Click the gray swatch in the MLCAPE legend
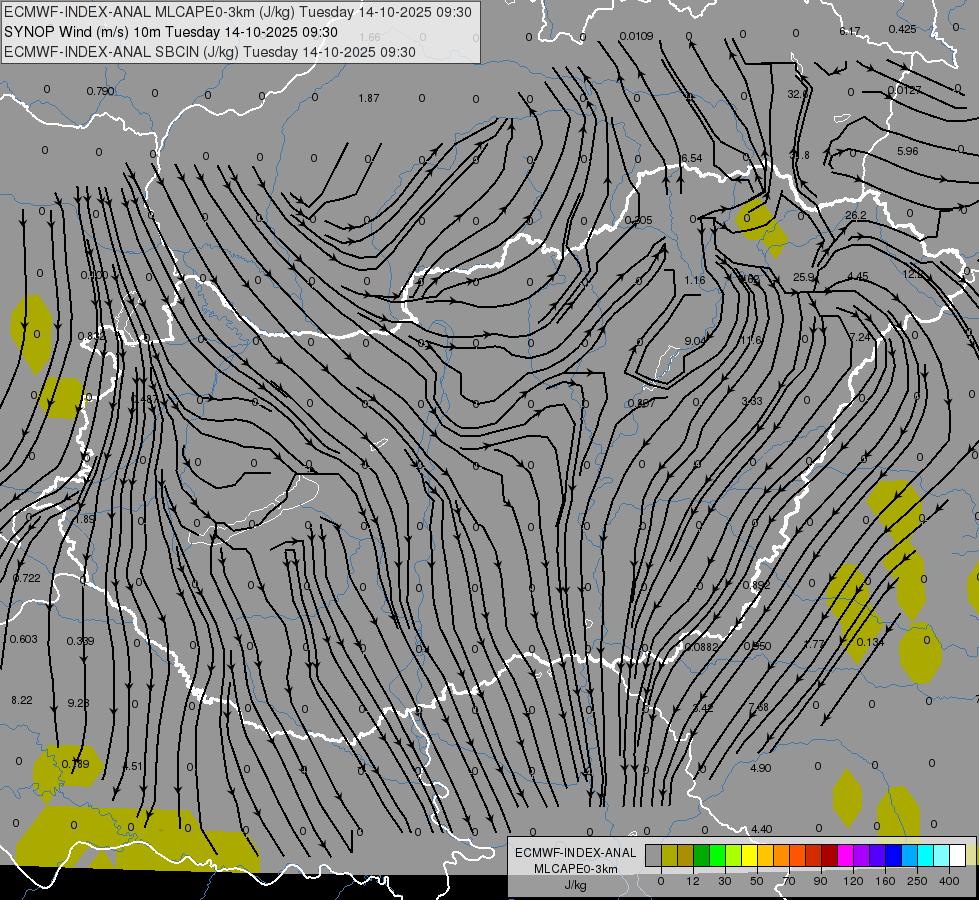 tap(653, 855)
